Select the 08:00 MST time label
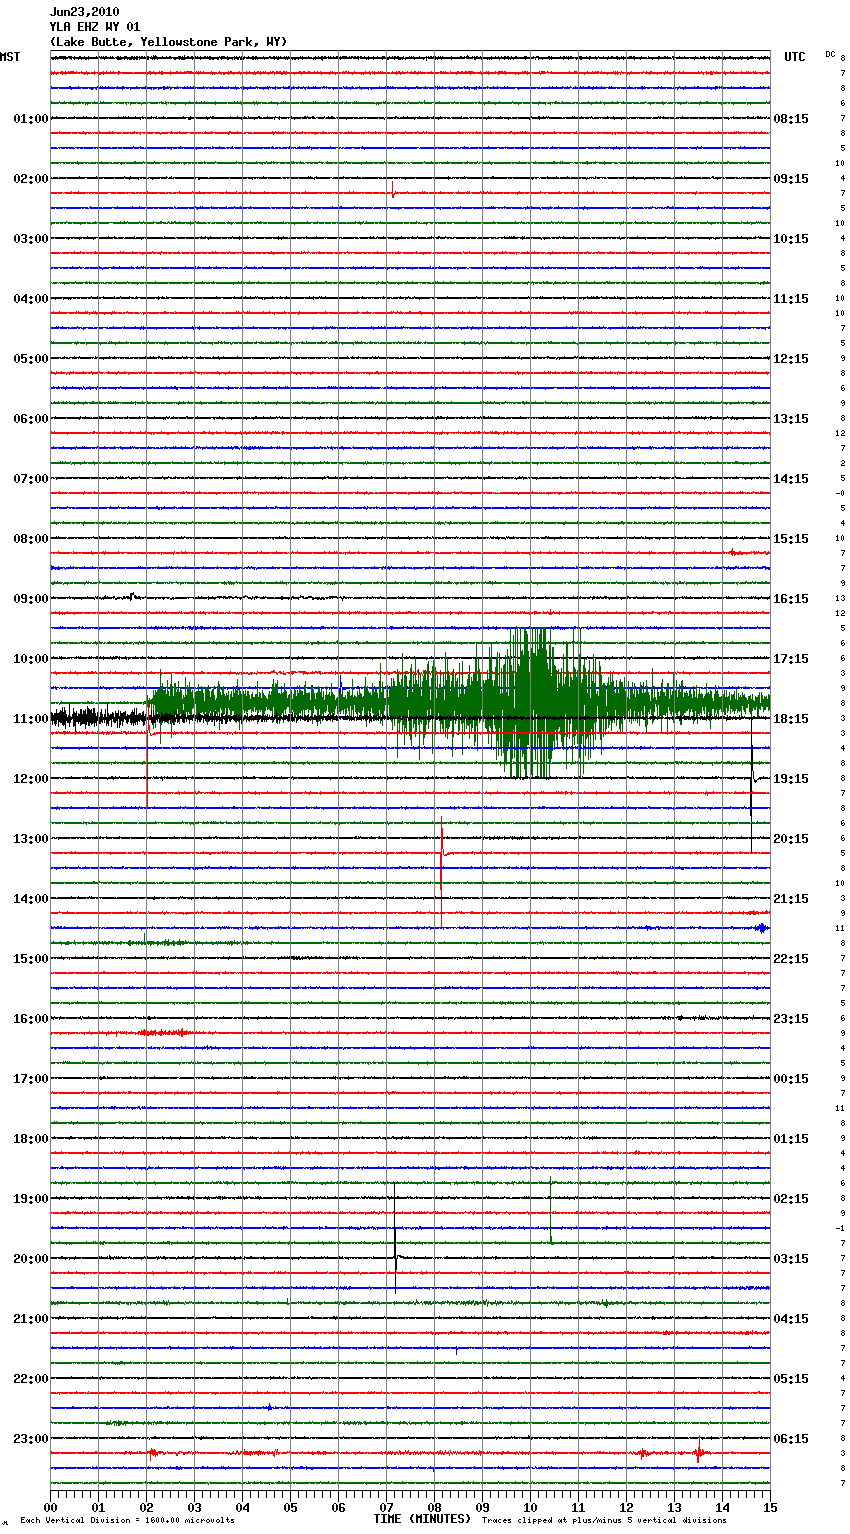Image resolution: width=850 pixels, height=1534 pixels. 31,539
